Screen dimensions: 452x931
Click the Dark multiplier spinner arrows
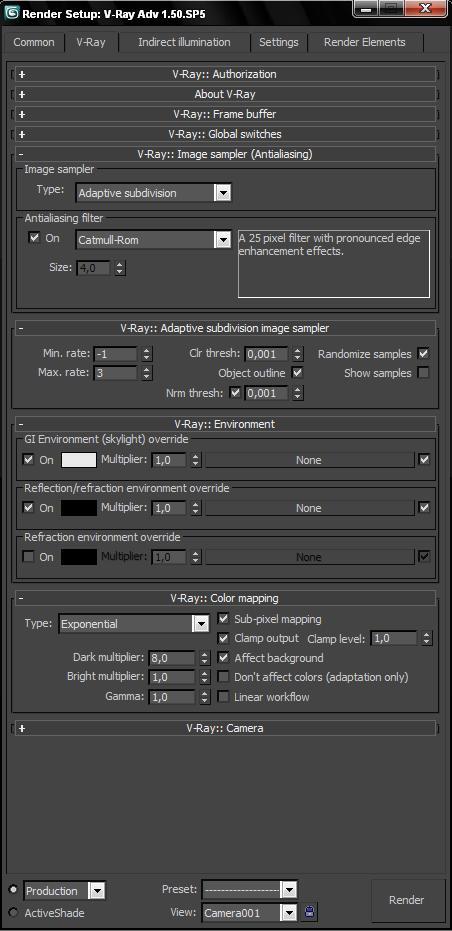[x=204, y=658]
